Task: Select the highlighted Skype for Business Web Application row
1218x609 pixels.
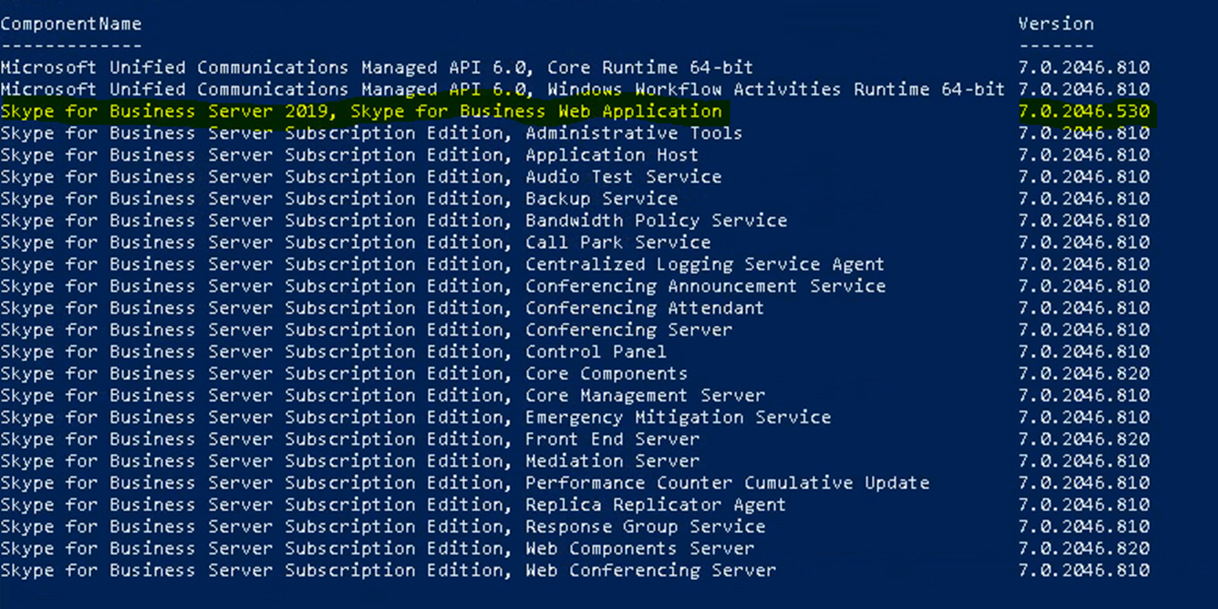Action: [x=361, y=111]
